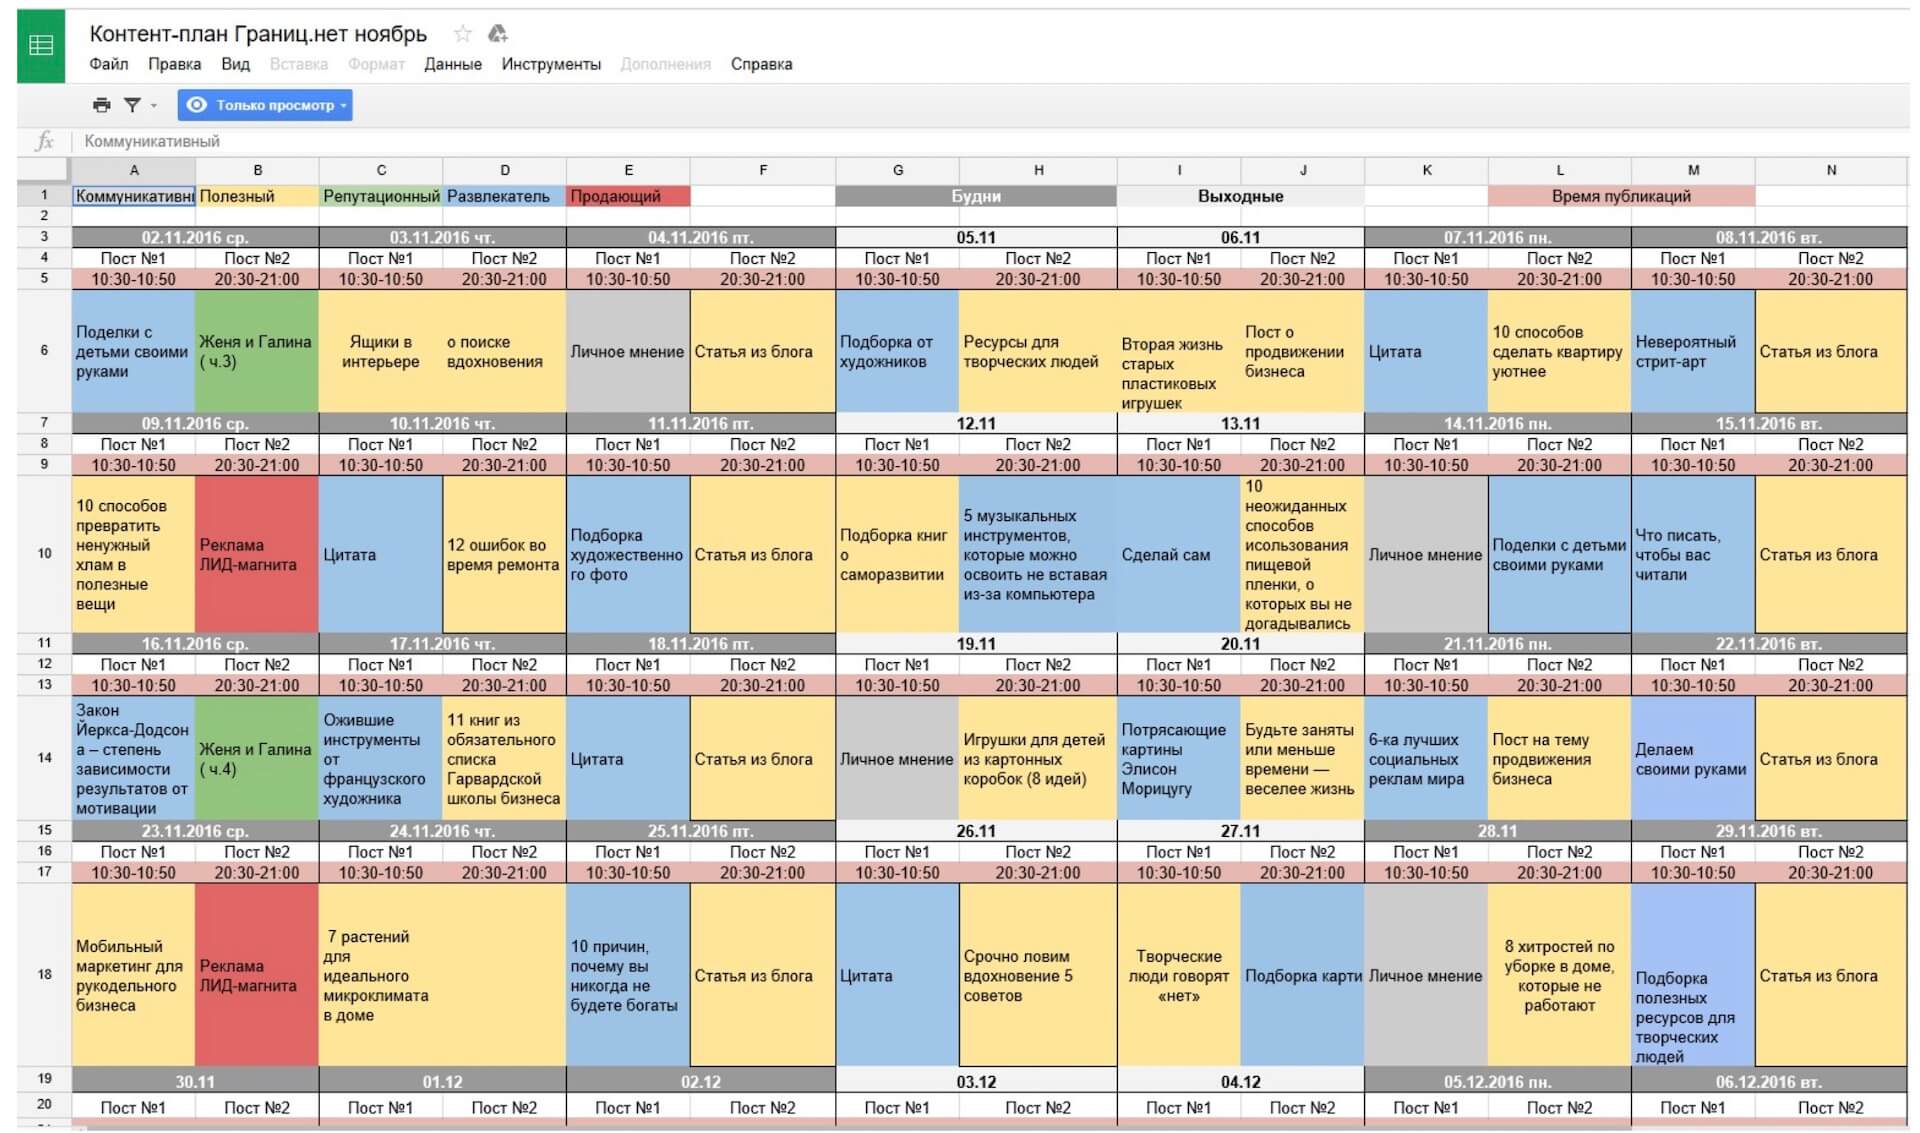Click the formula bar text Коммуникативный
Viewport: 1920px width, 1133px height.
coord(152,141)
